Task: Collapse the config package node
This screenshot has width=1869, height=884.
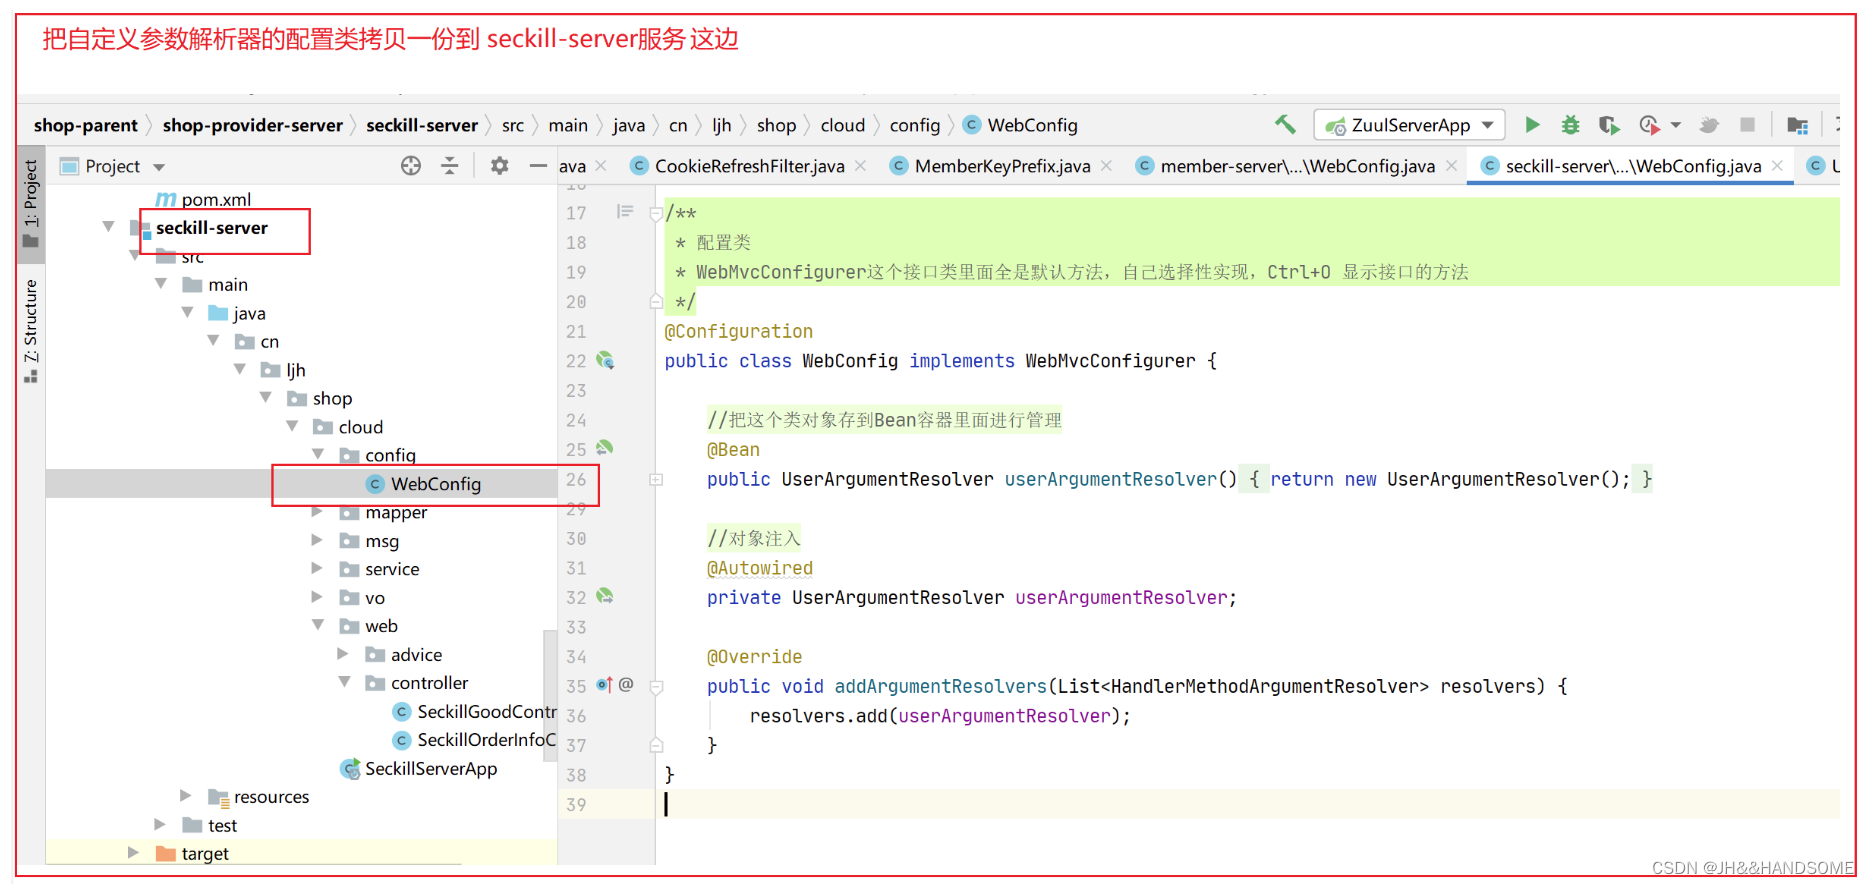Action: click(x=318, y=455)
